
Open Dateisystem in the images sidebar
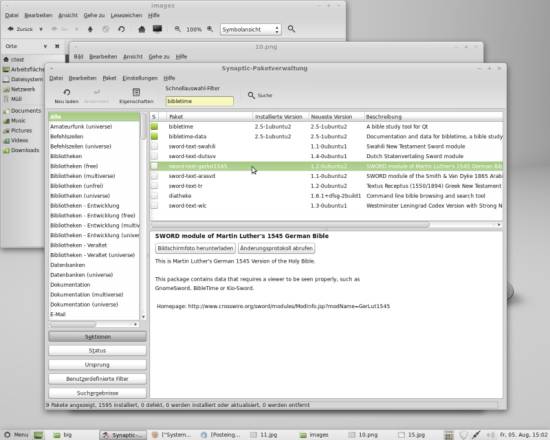pos(23,79)
